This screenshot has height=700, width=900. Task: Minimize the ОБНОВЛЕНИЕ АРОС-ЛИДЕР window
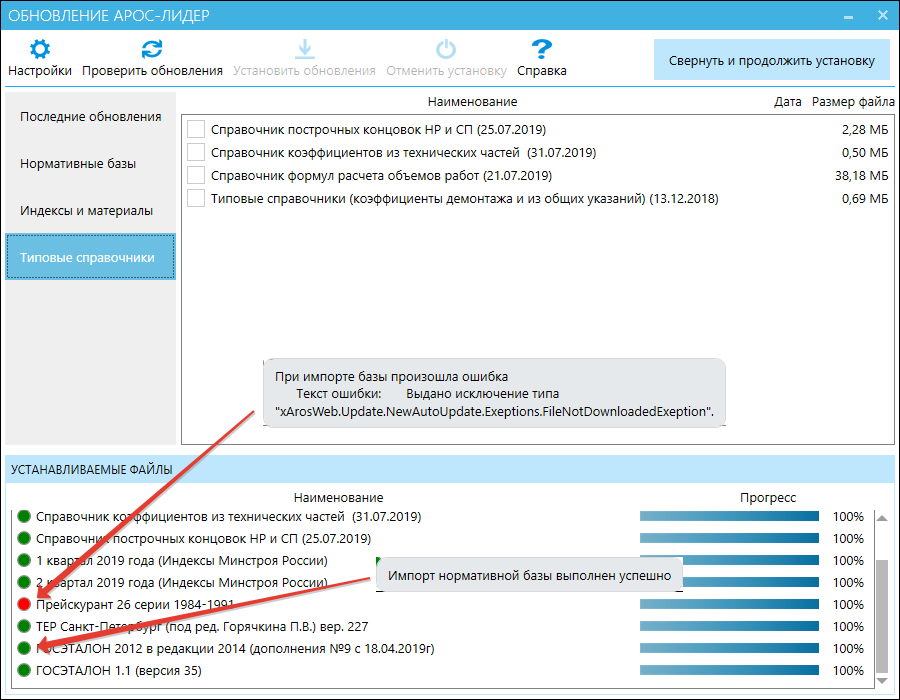[x=848, y=16]
